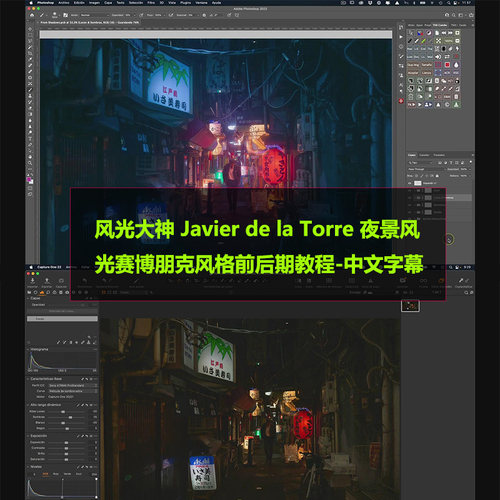Toggle the top layer group's eye visibility icon
This screenshot has width=500, height=500.
coord(409,183)
